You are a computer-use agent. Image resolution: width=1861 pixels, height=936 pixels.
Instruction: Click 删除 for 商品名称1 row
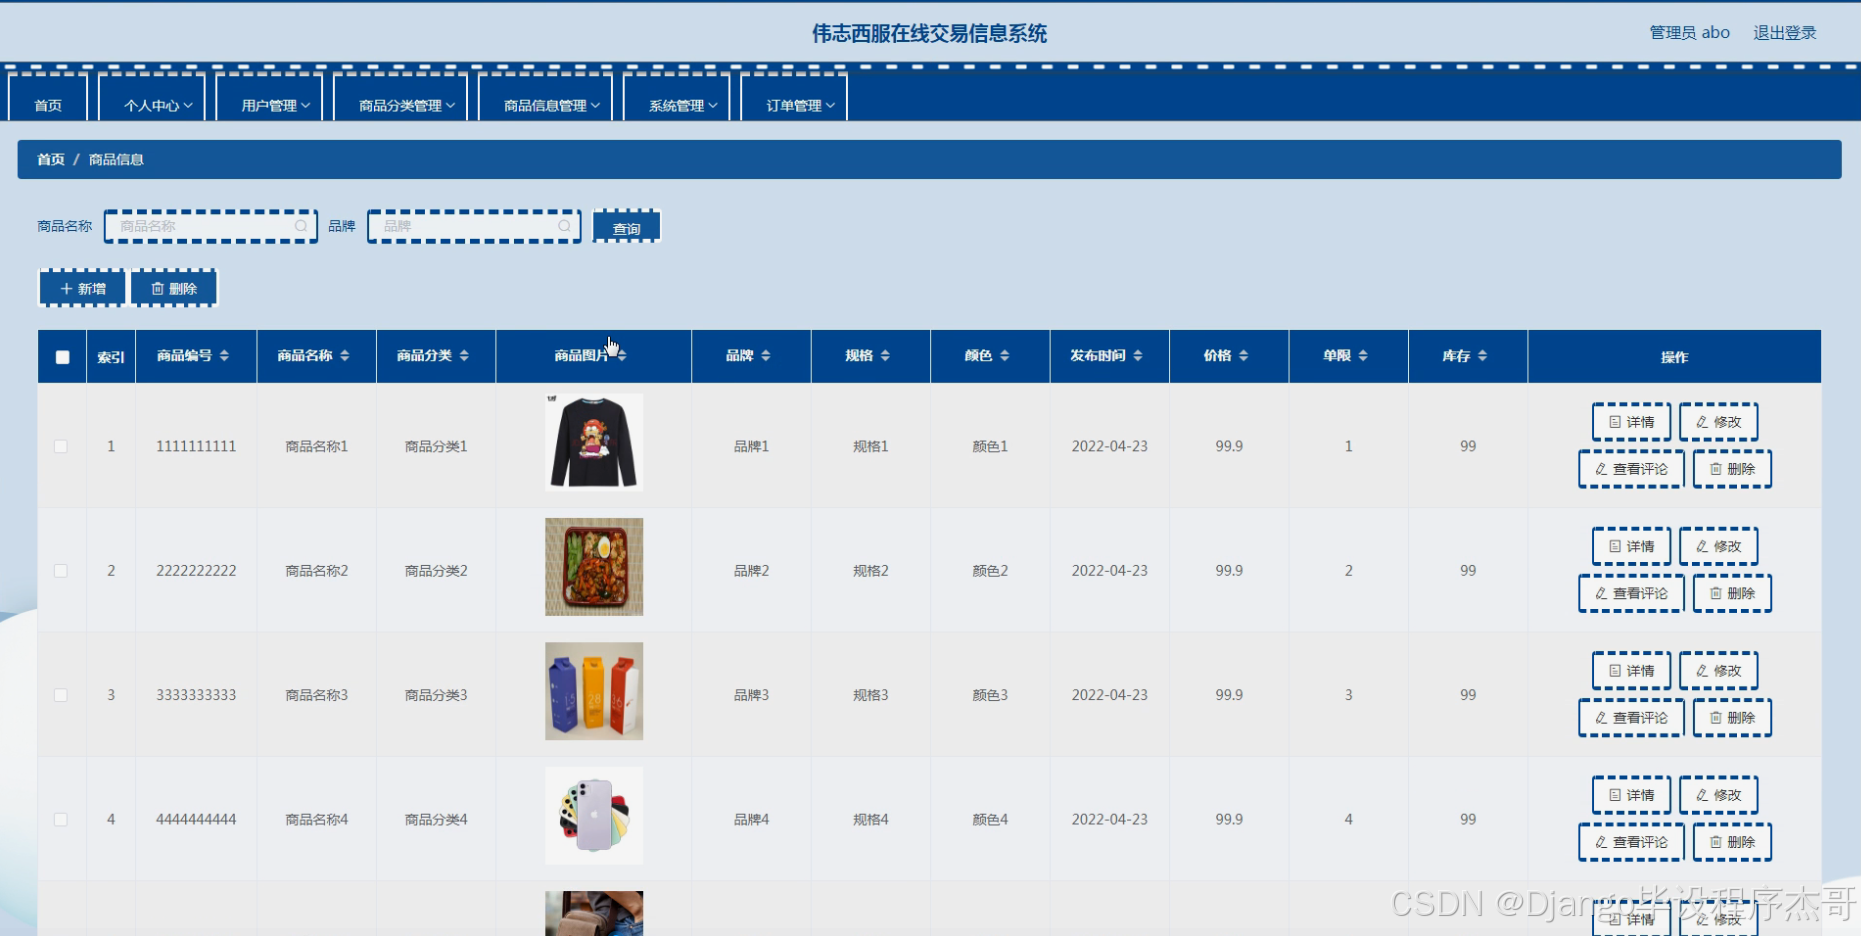coord(1732,469)
